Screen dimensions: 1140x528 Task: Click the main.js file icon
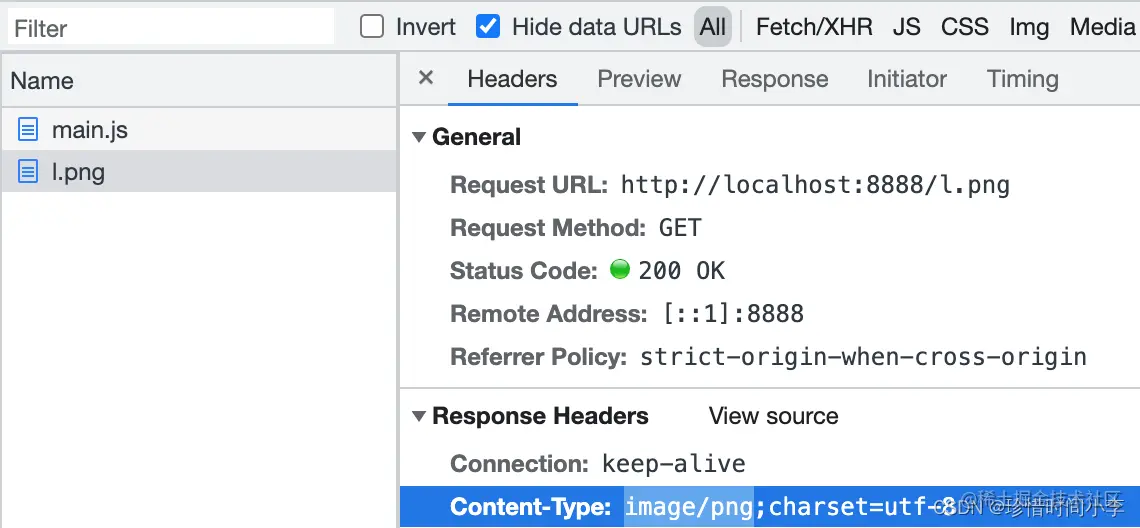click(29, 130)
